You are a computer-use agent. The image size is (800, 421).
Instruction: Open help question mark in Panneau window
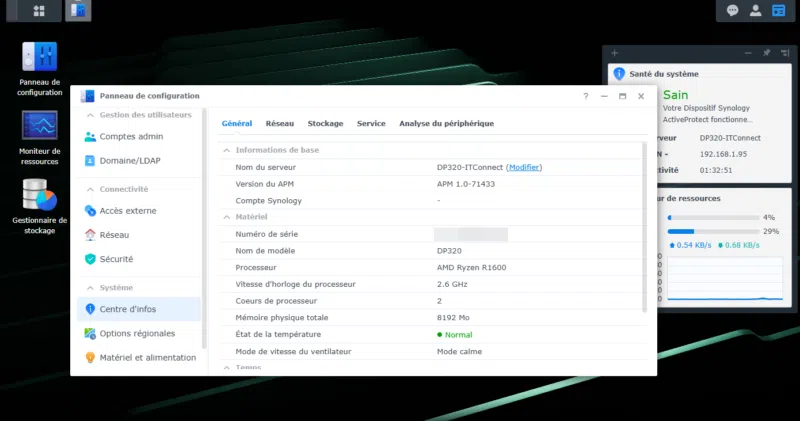pos(586,96)
